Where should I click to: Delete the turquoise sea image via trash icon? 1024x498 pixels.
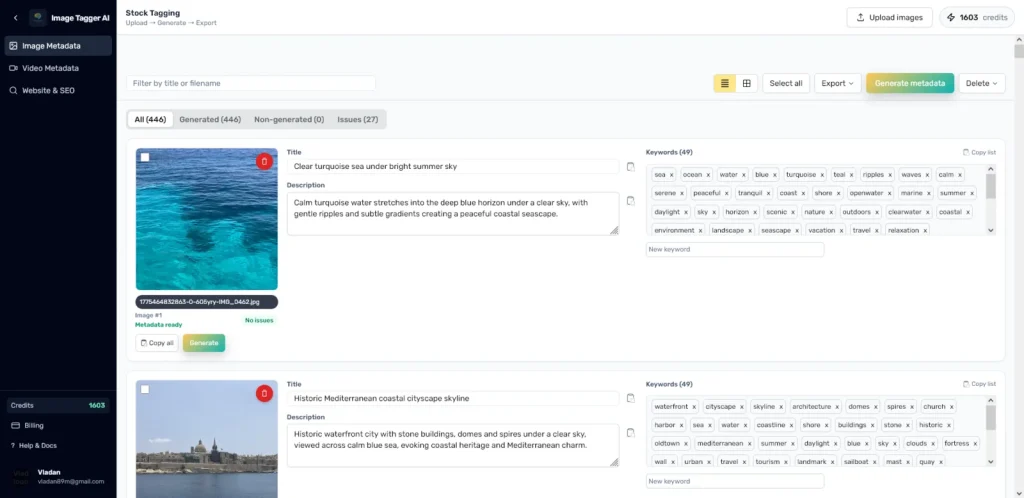(x=264, y=161)
